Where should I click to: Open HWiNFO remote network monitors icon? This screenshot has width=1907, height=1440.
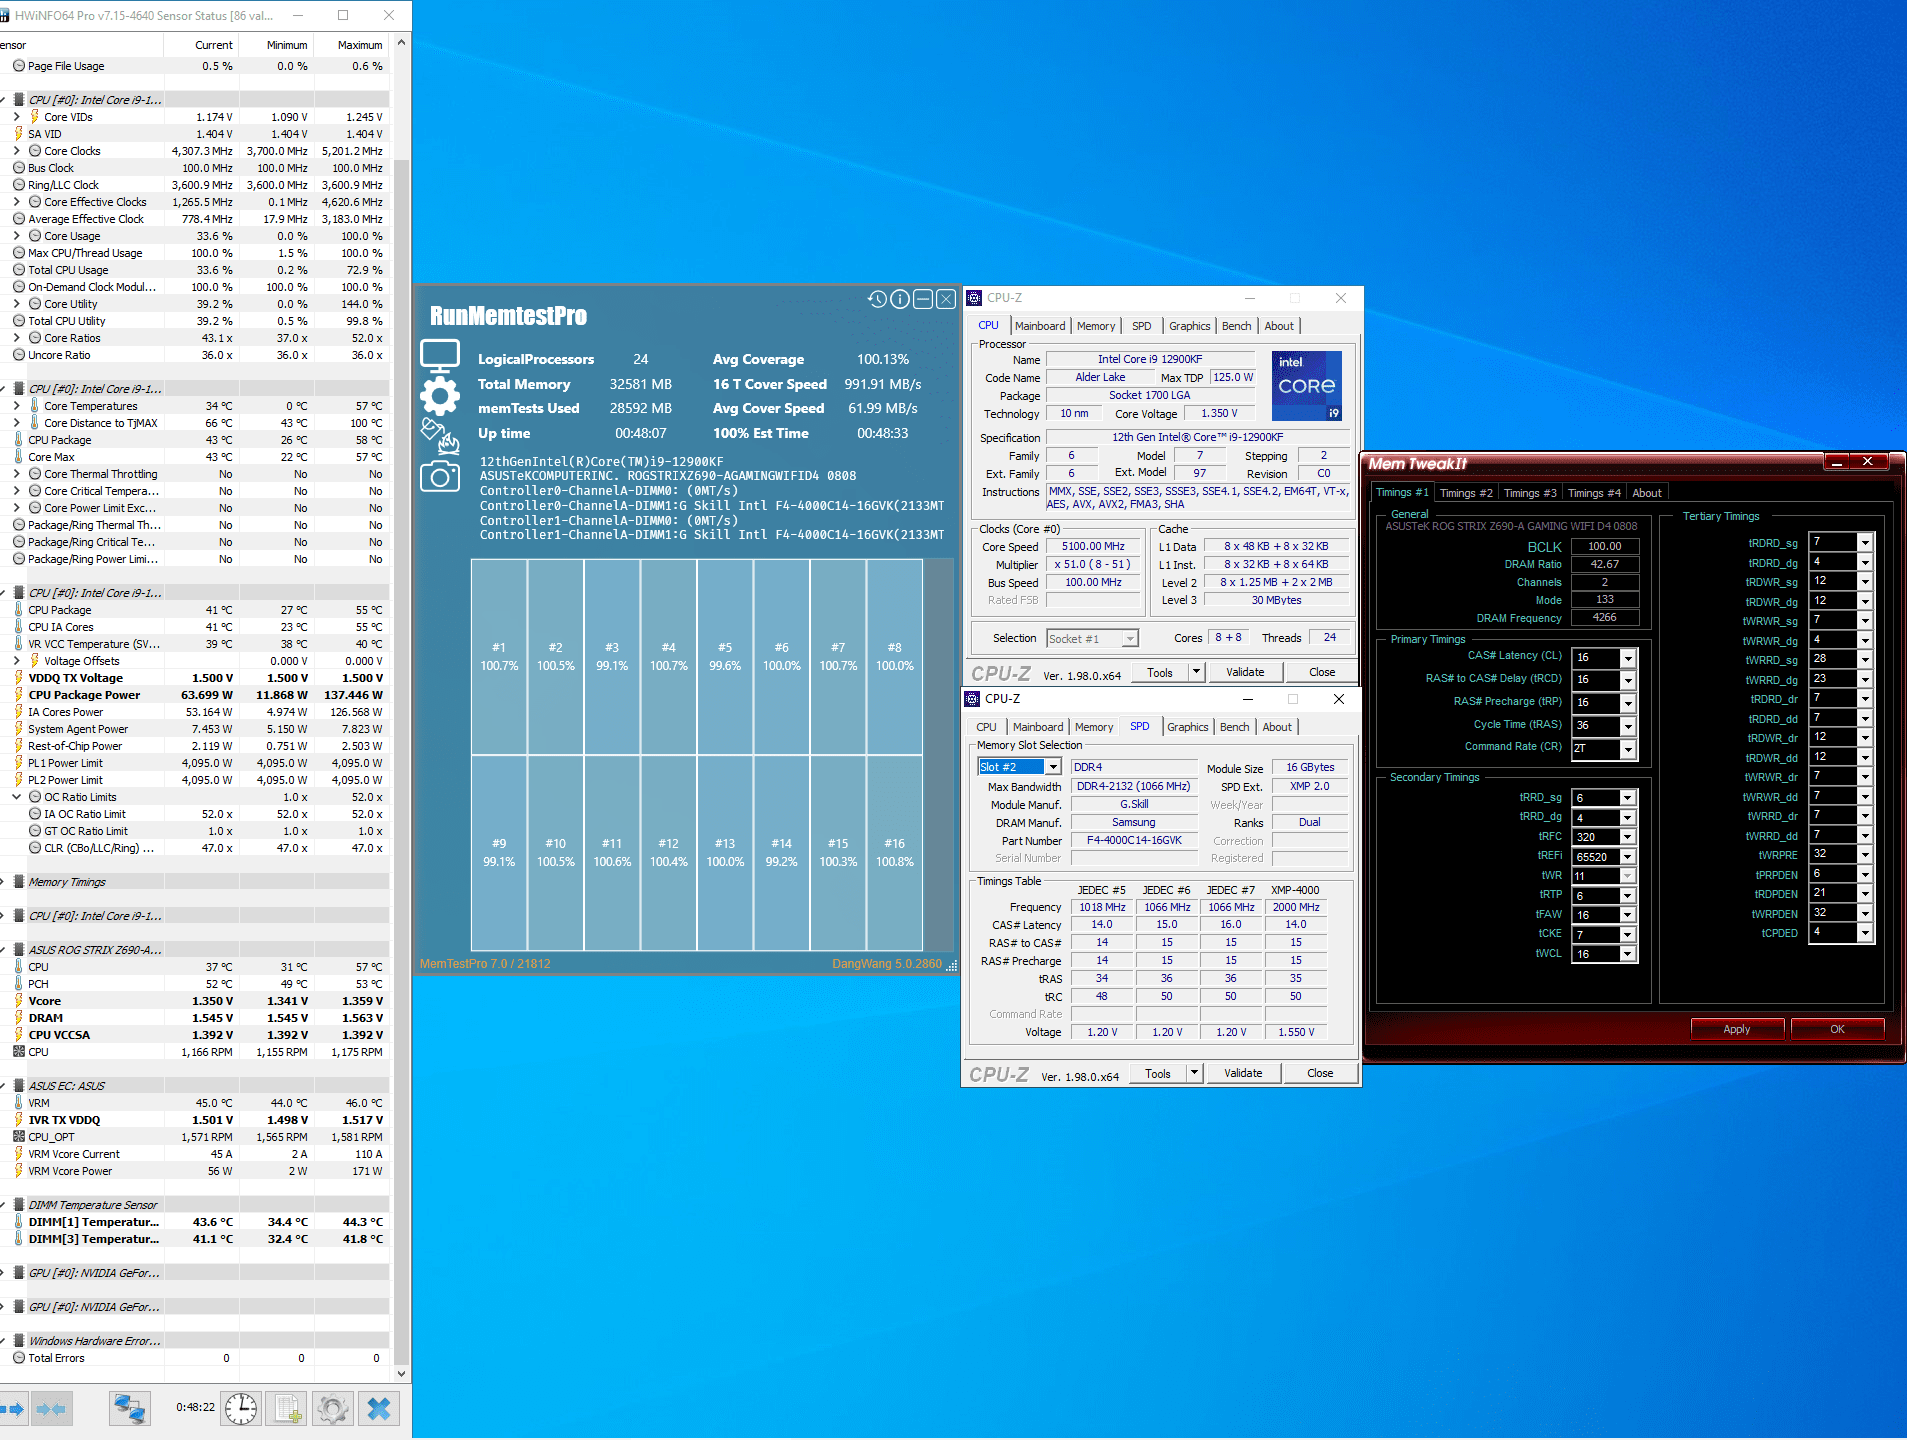[129, 1409]
